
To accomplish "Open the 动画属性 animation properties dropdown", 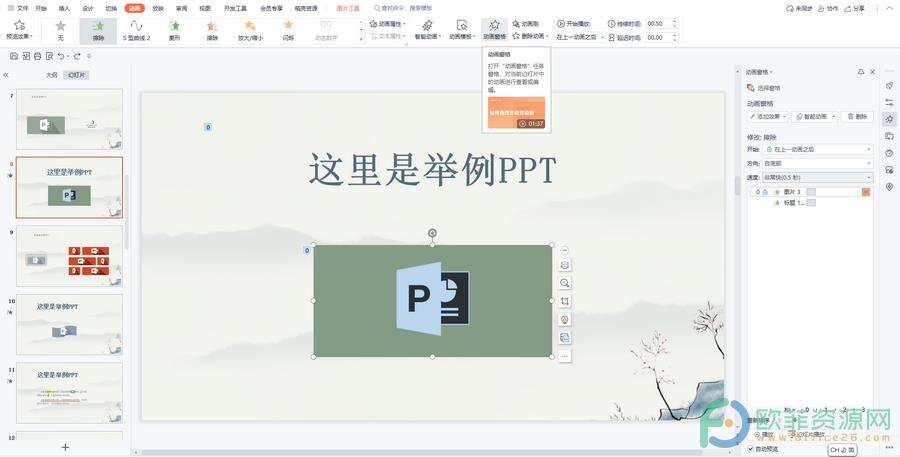I will click(387, 24).
